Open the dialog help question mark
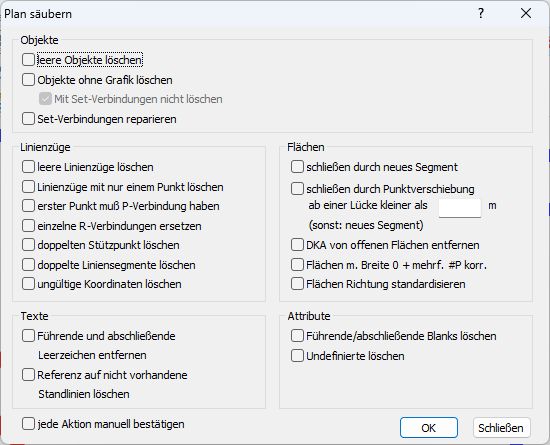Screen dimensions: 550x445 pos(481,14)
